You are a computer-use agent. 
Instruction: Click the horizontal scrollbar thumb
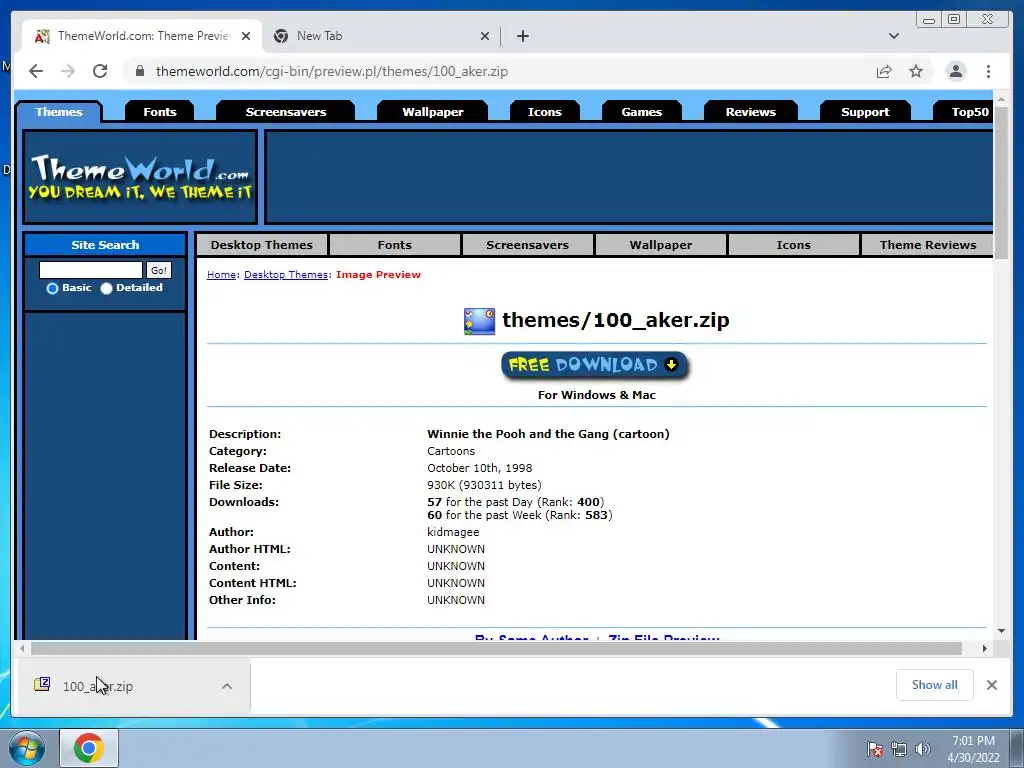pyautogui.click(x=496, y=648)
